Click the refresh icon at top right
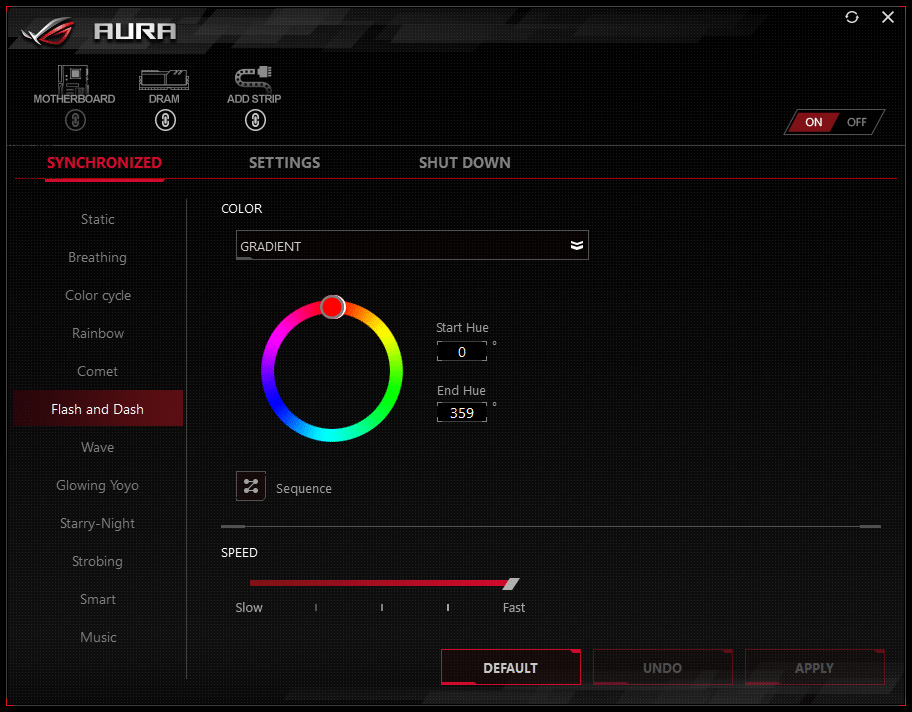 [x=852, y=17]
